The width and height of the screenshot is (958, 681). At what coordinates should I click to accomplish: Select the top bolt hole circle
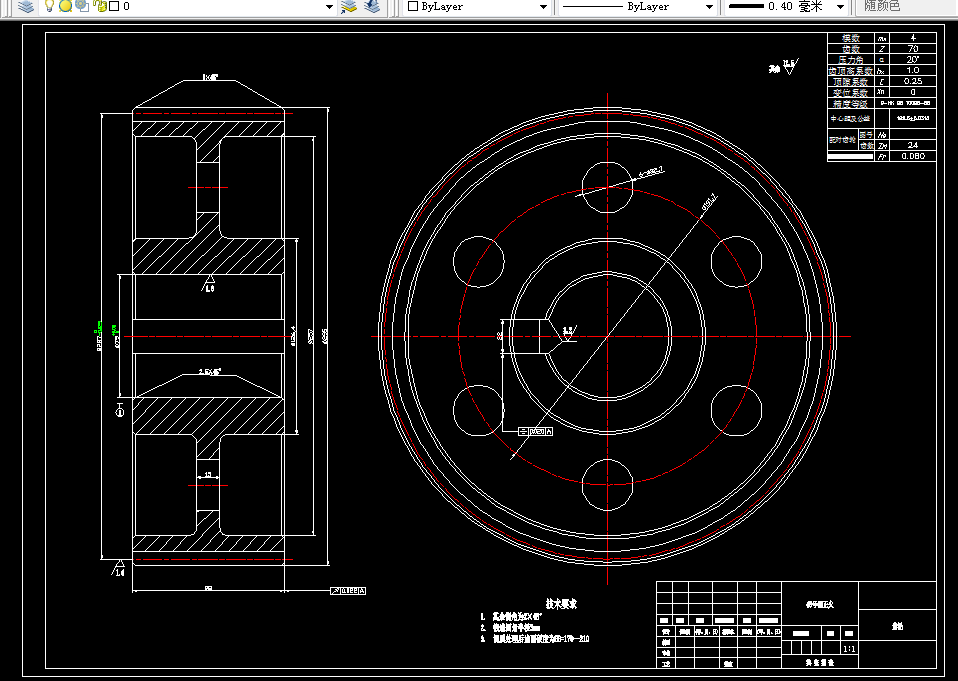(x=607, y=188)
